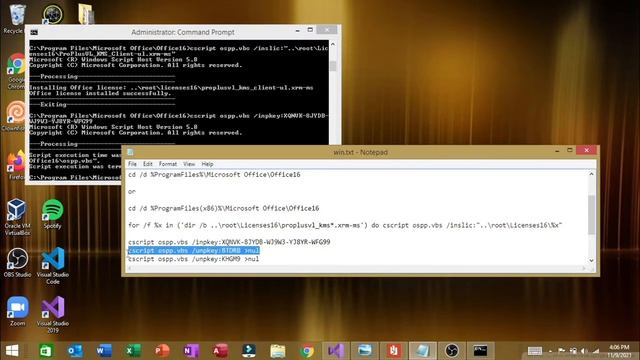Maximize the Notepad window
Screen dimensions: 640x360
570,151
